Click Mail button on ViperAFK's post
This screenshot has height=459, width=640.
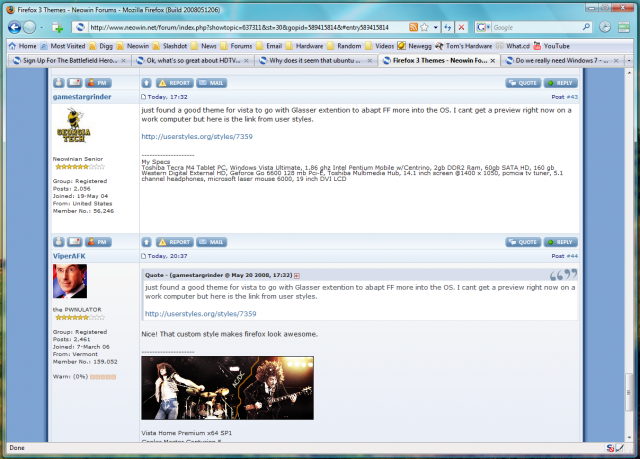tap(211, 242)
